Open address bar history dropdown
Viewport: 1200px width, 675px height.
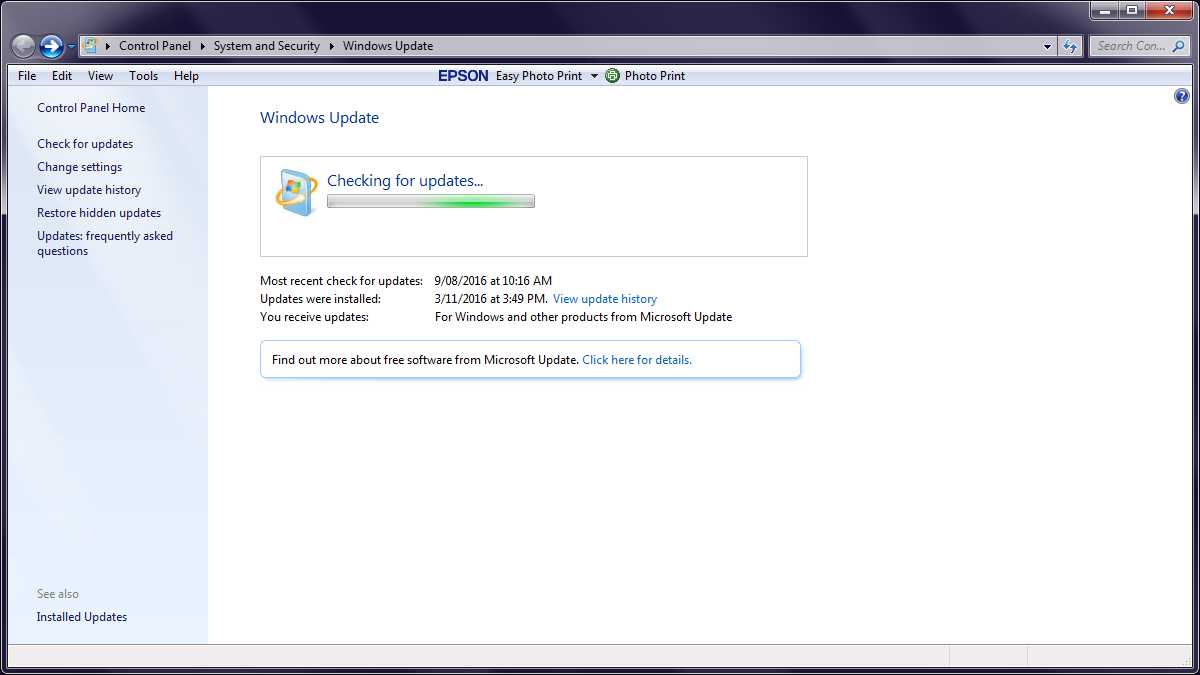1047,46
